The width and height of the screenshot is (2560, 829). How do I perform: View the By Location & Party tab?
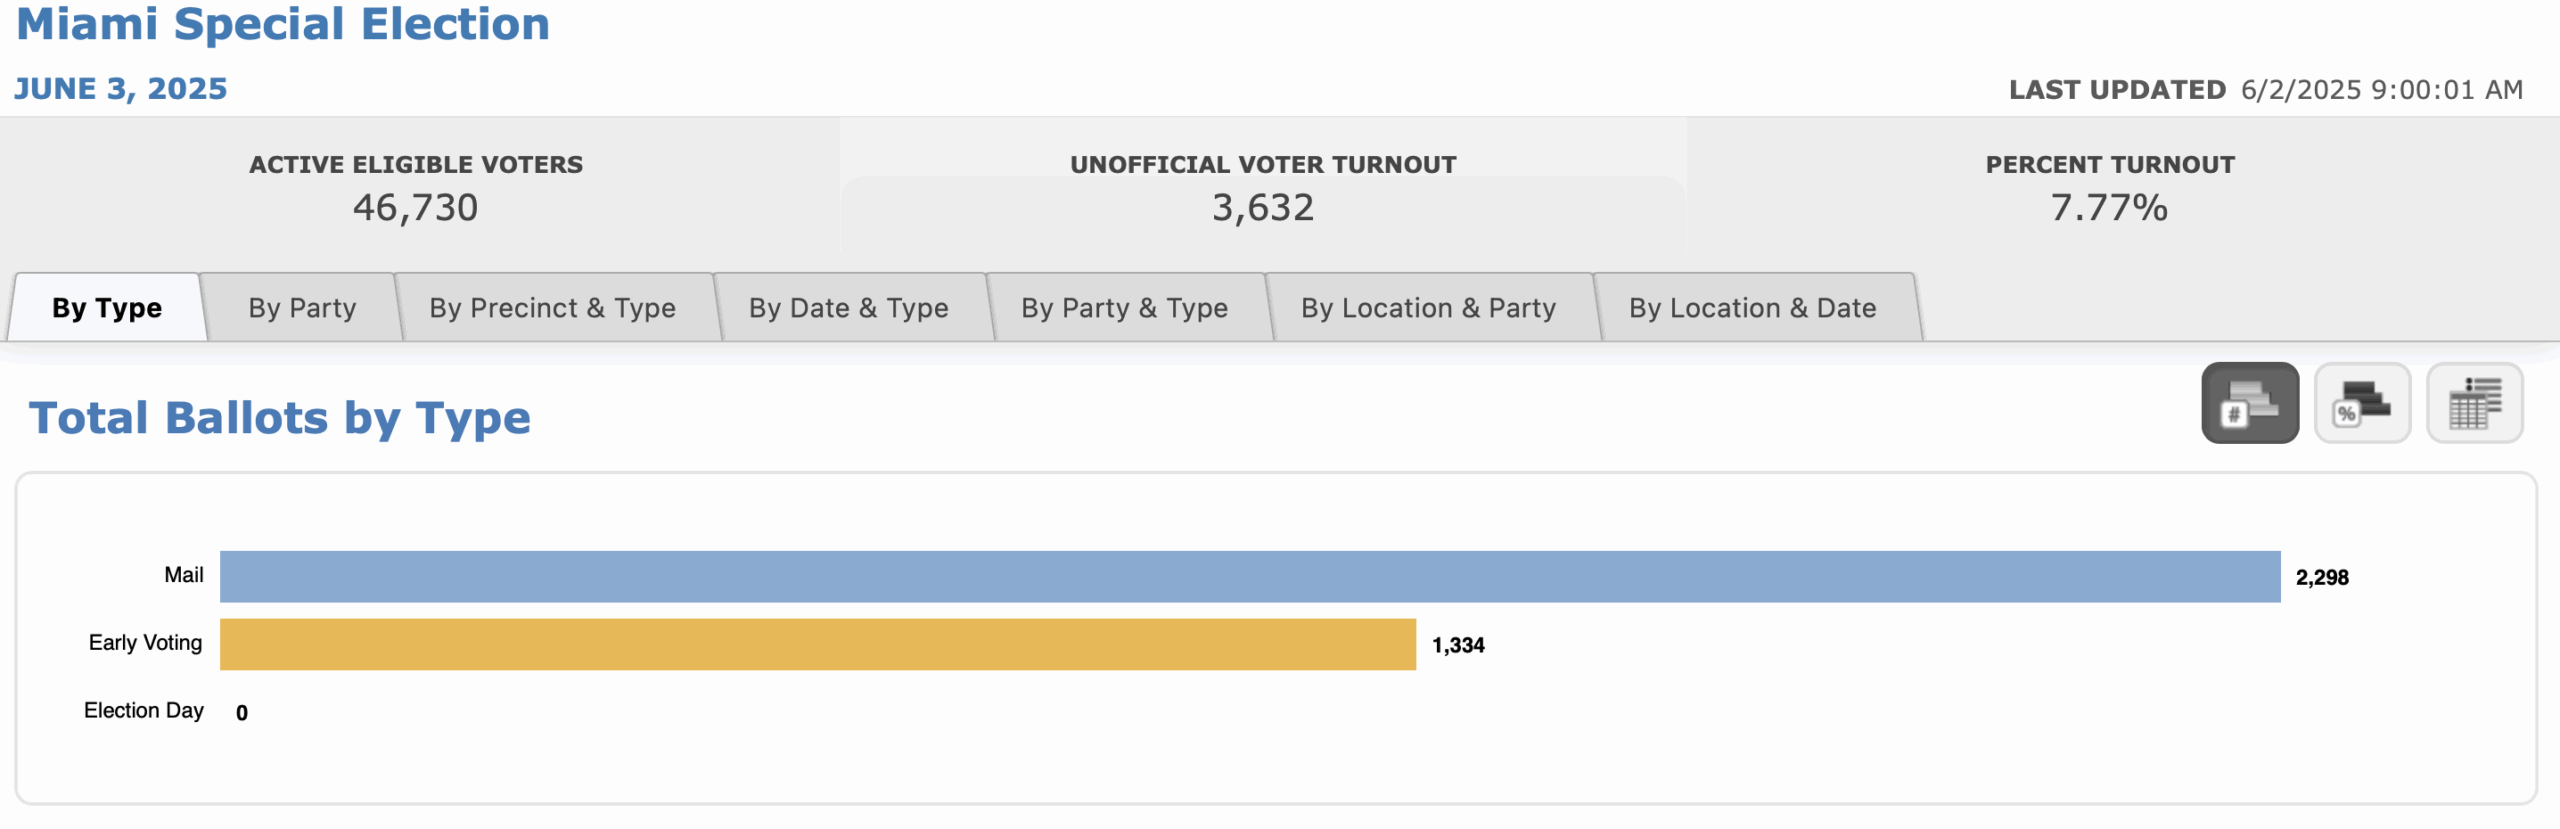coord(1428,308)
